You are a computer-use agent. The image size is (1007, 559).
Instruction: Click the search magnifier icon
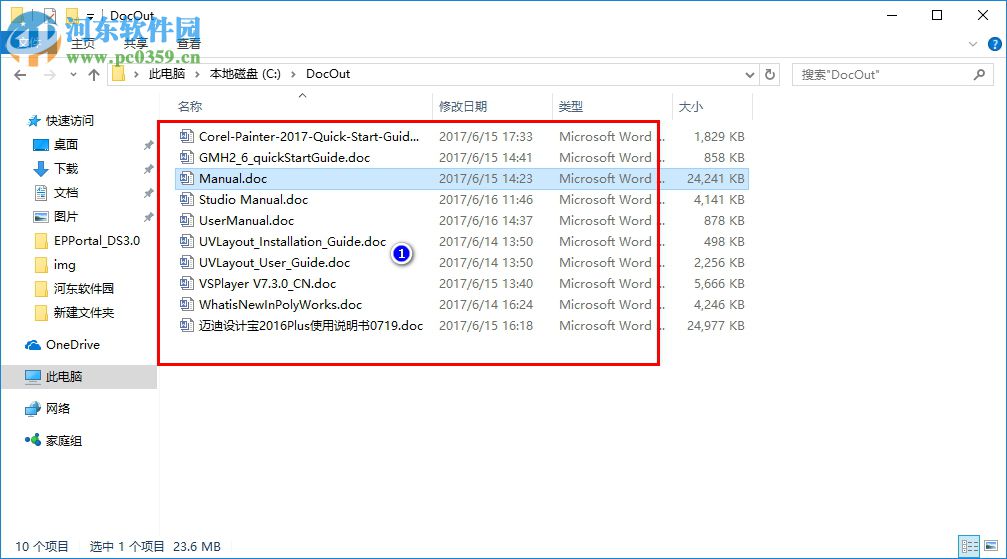pyautogui.click(x=979, y=75)
